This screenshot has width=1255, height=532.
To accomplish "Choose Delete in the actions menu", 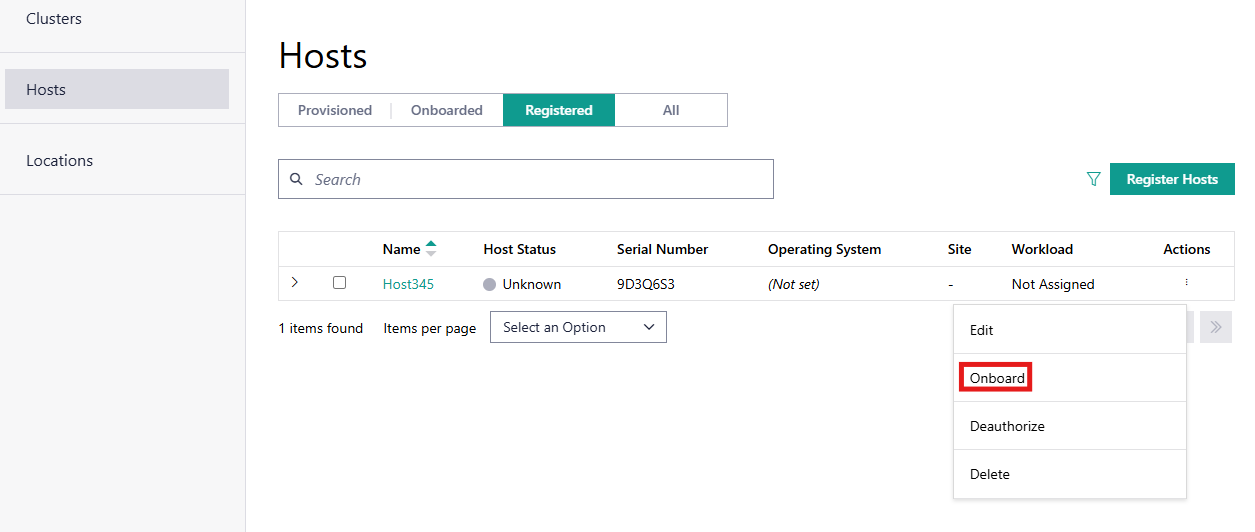I will click(989, 474).
